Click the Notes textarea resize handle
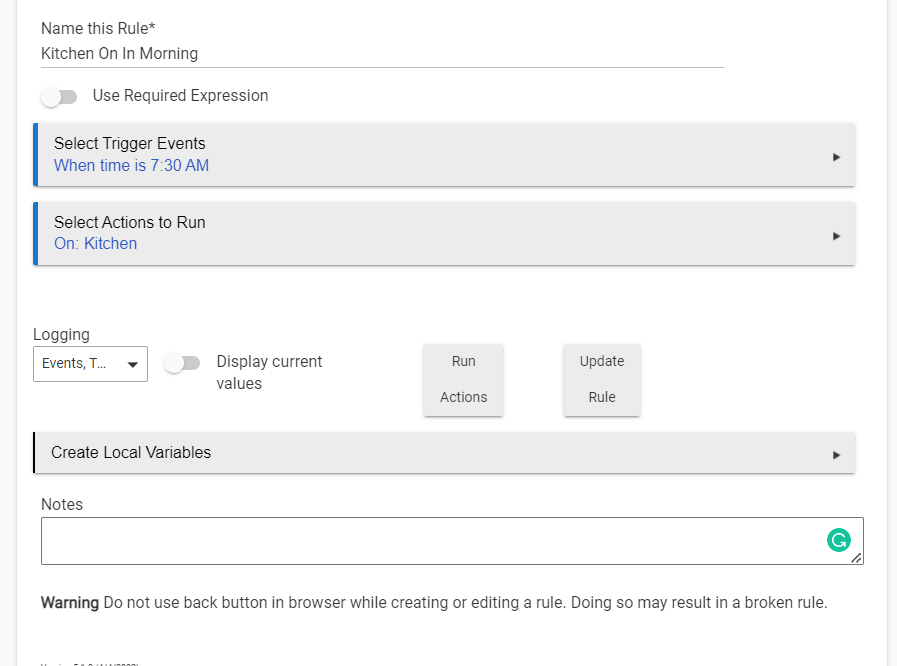 coord(856,558)
